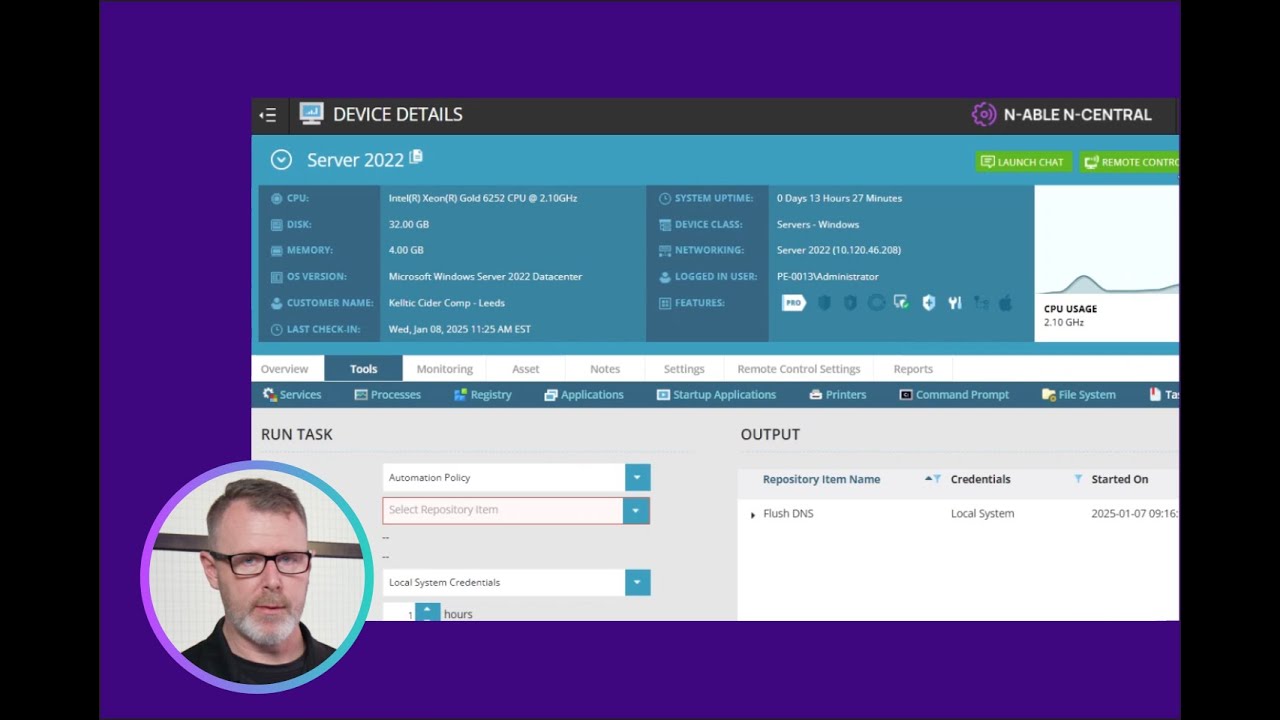Filter the Credentials column
Screen dimensions: 1280x720
1078,479
